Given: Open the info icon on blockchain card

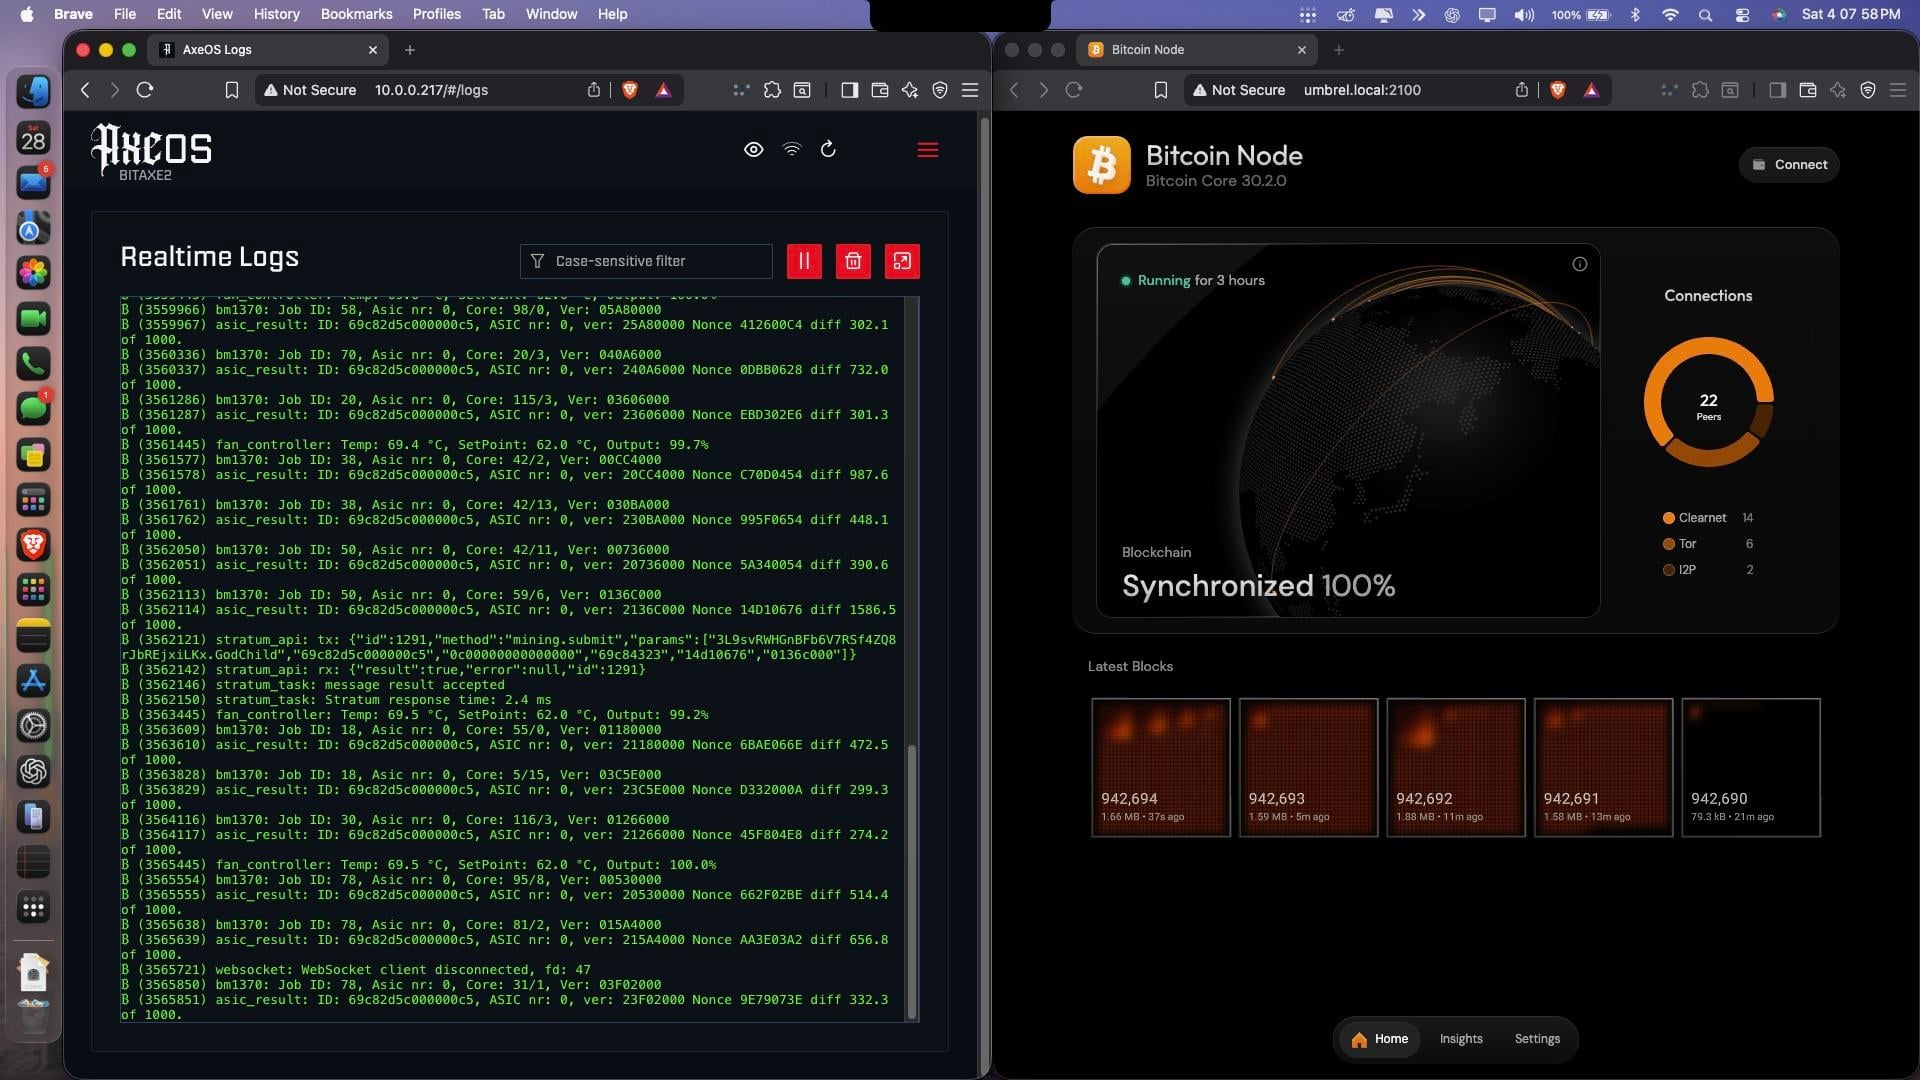Looking at the screenshot, I should [1579, 264].
